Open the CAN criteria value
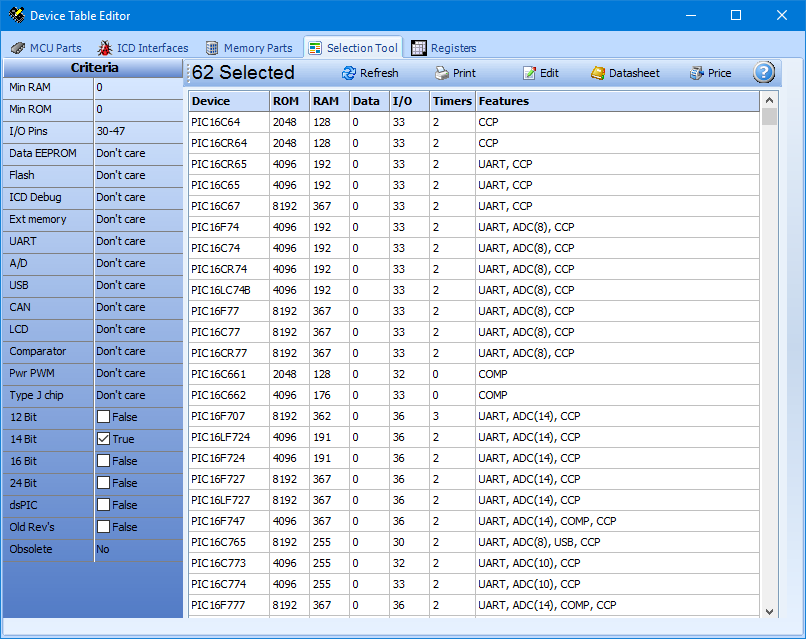 coord(139,307)
